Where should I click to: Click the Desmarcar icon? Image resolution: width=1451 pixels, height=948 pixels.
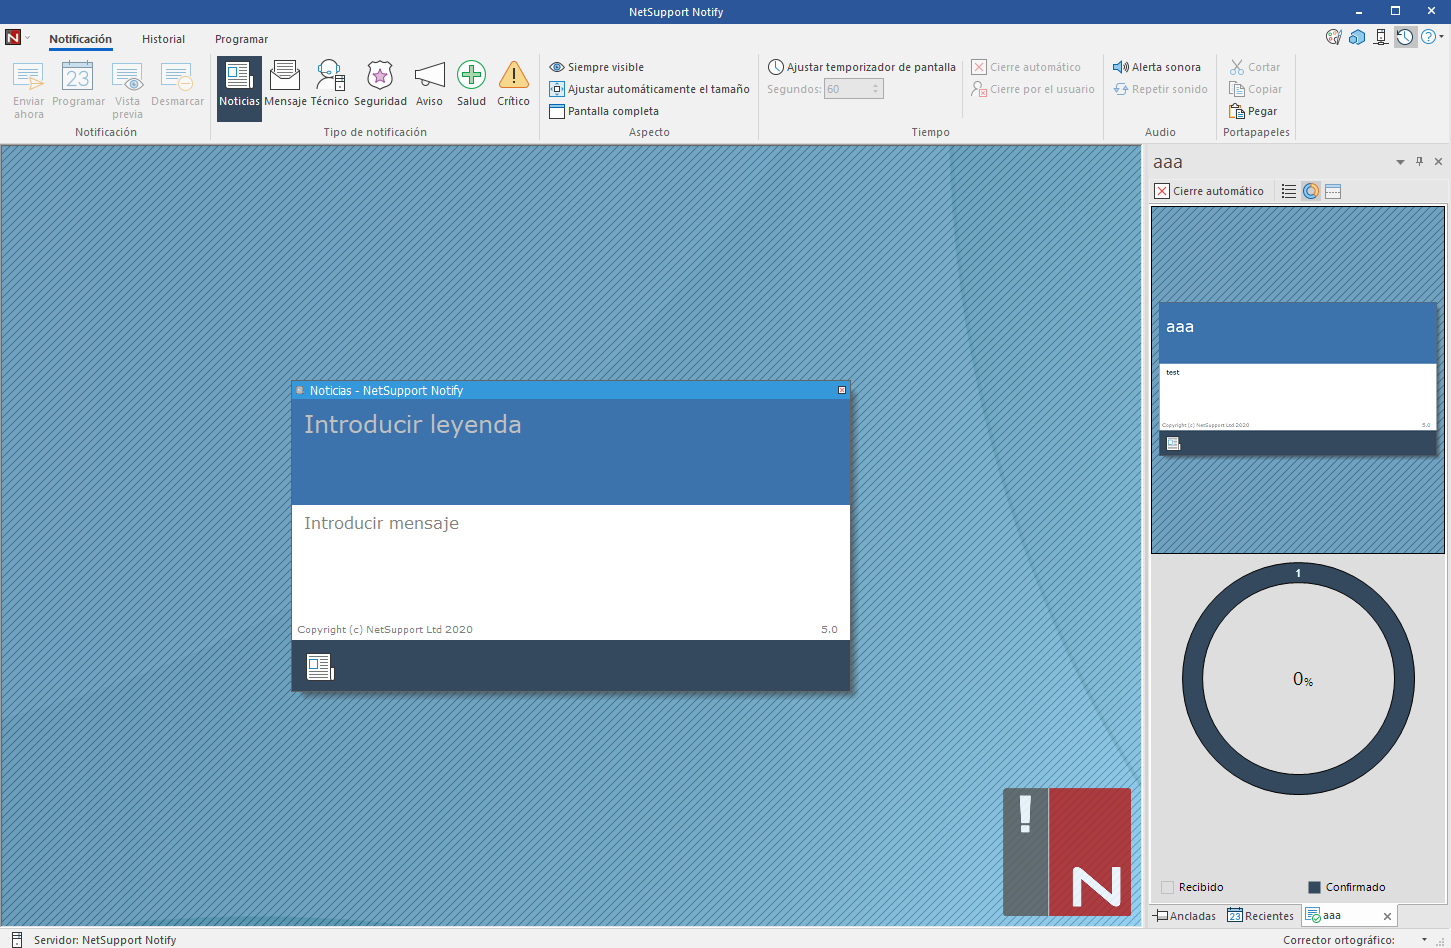point(177,76)
